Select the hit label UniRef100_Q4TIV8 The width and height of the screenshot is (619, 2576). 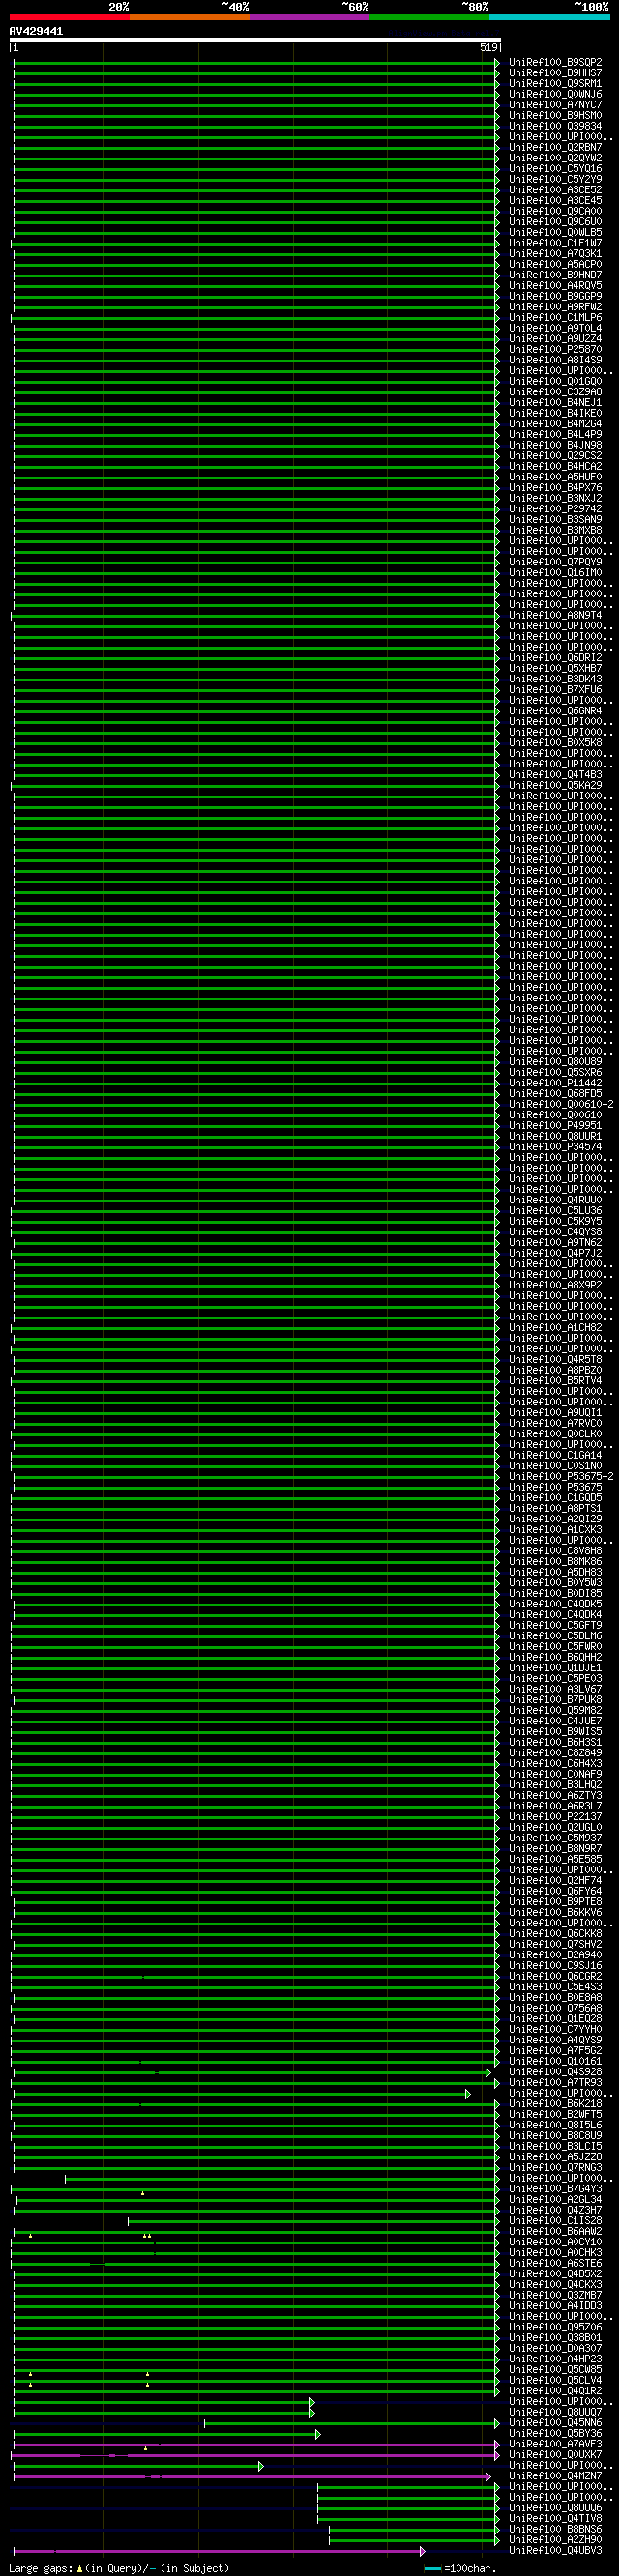[x=555, y=2519]
